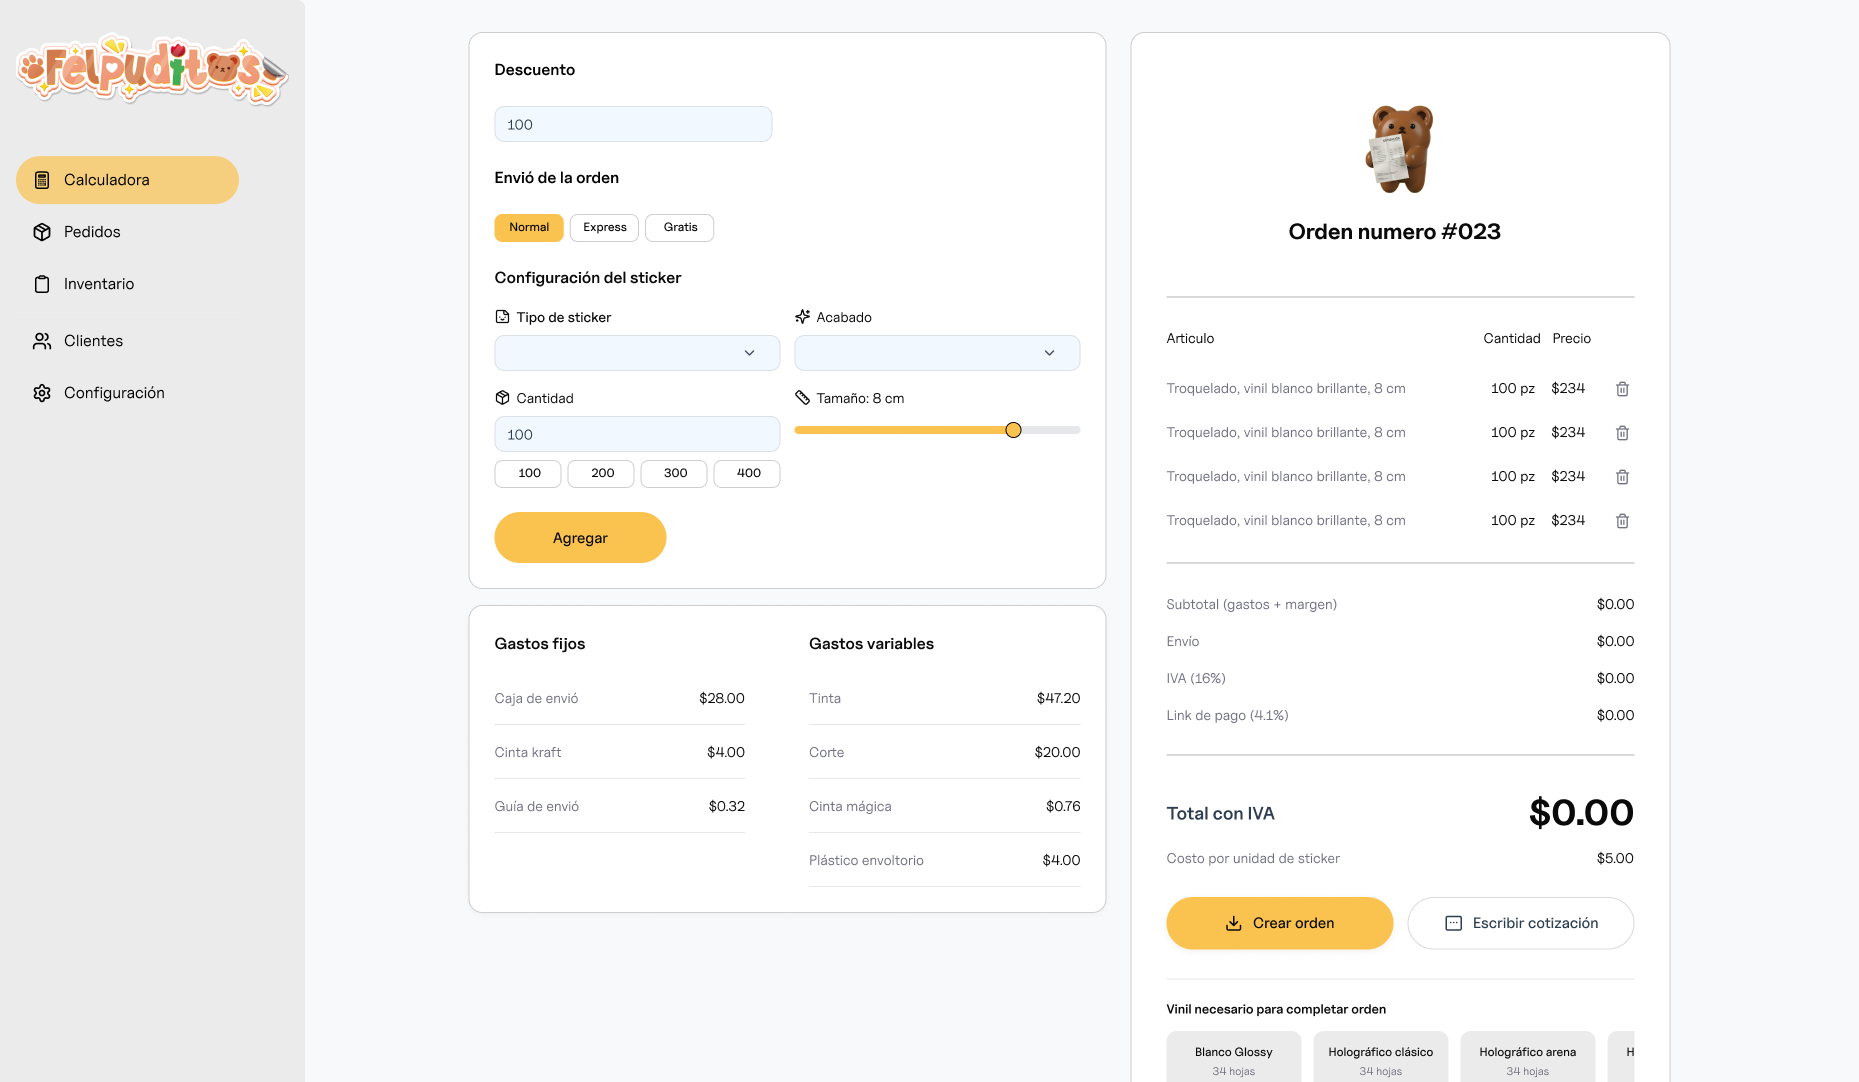Click the Tinta $47.20 value

tap(1058, 698)
